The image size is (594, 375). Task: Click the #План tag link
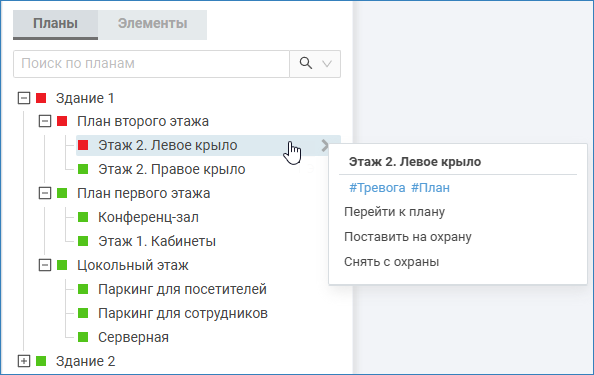pyautogui.click(x=430, y=188)
